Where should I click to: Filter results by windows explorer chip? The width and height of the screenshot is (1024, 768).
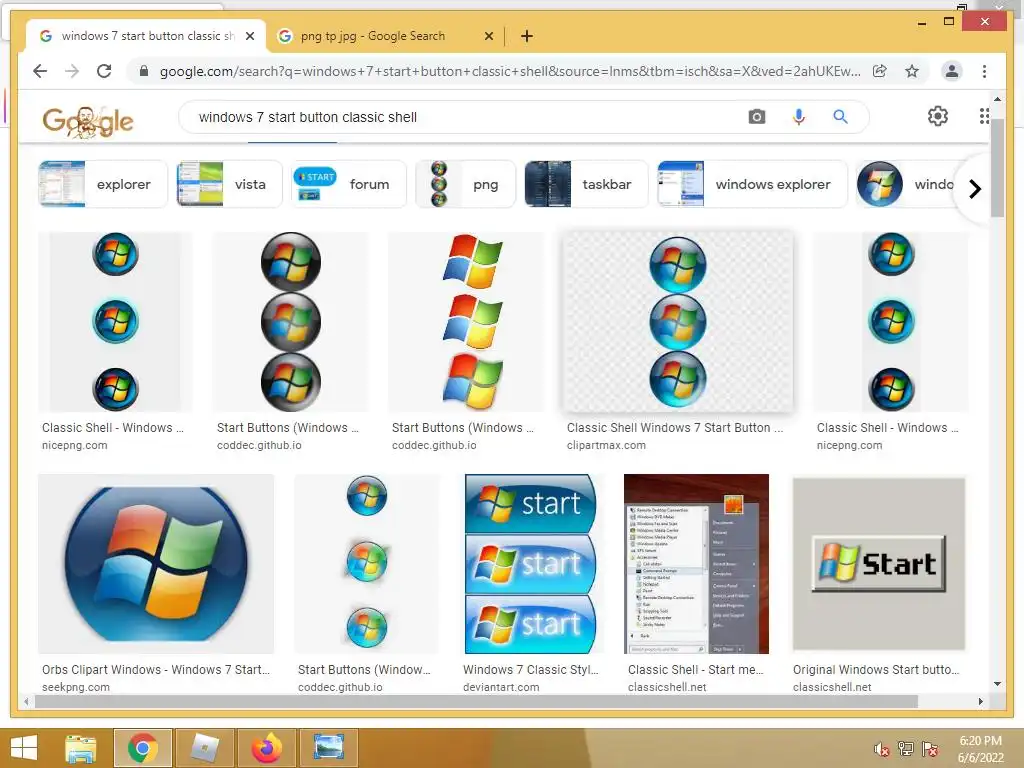752,184
